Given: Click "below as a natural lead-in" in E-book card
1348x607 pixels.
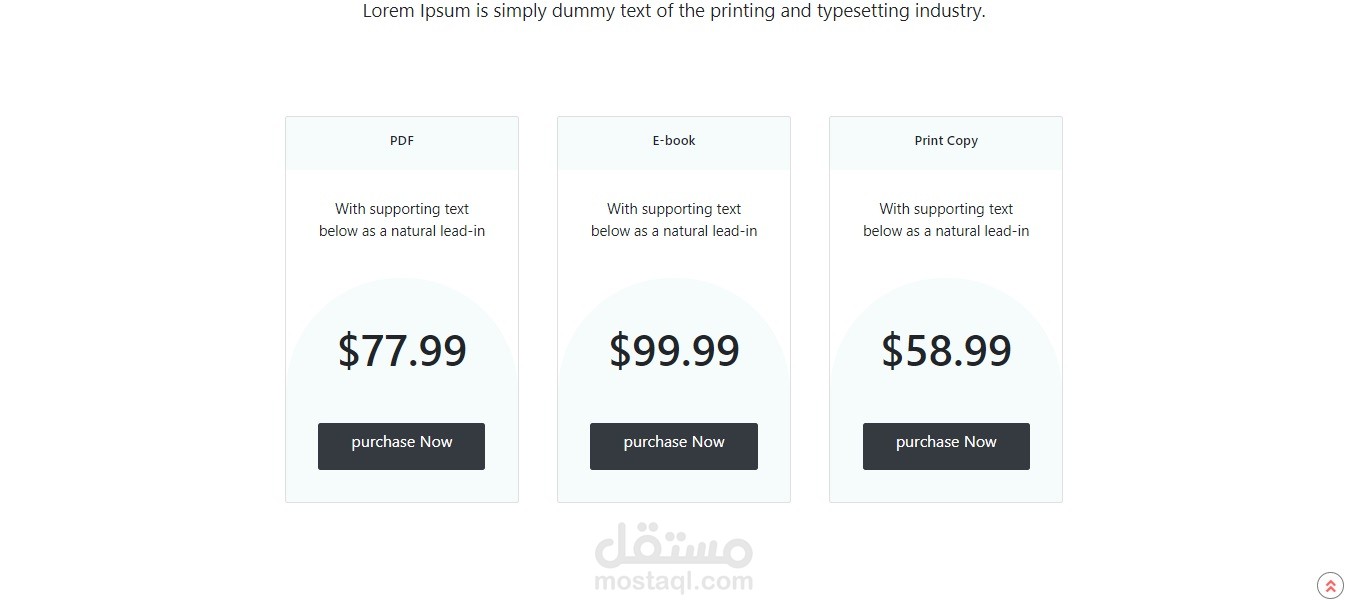Looking at the screenshot, I should tap(674, 231).
